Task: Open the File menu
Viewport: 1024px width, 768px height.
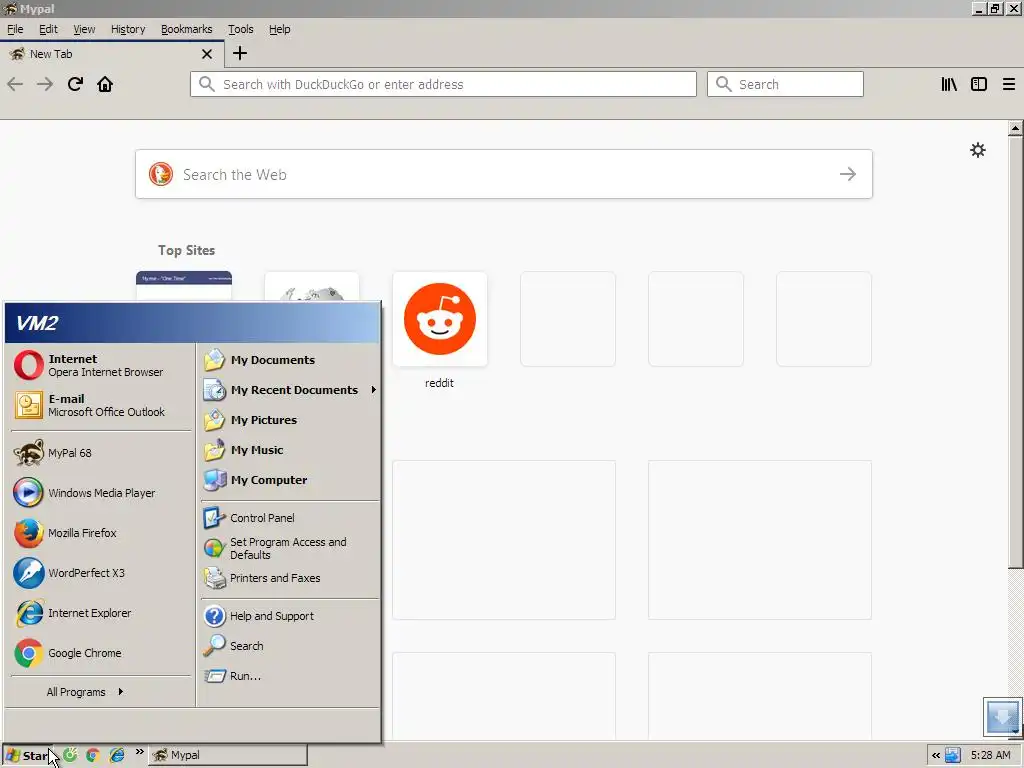Action: point(15,29)
